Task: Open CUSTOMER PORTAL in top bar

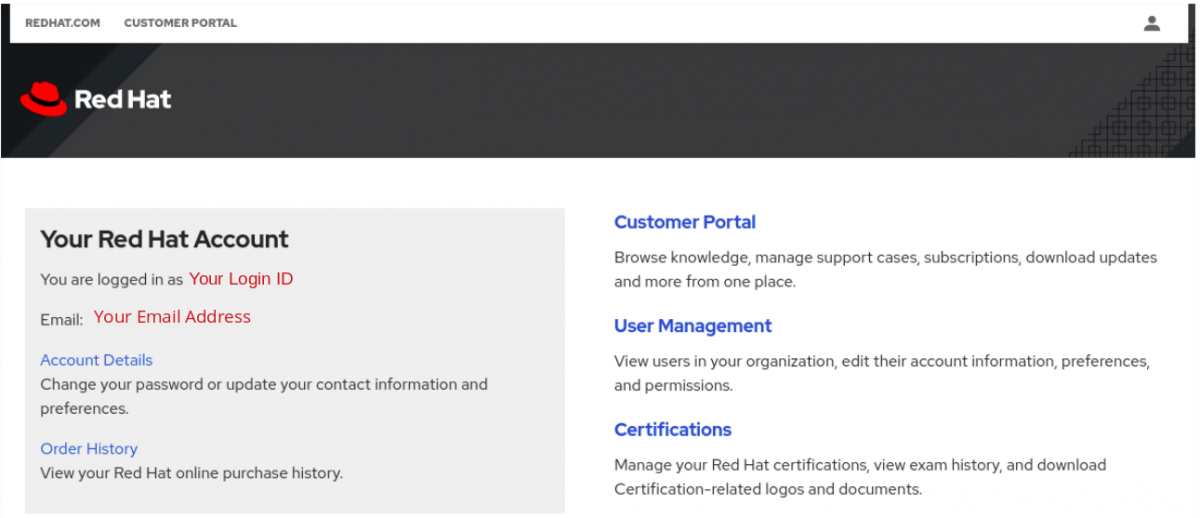Action: click(x=180, y=23)
